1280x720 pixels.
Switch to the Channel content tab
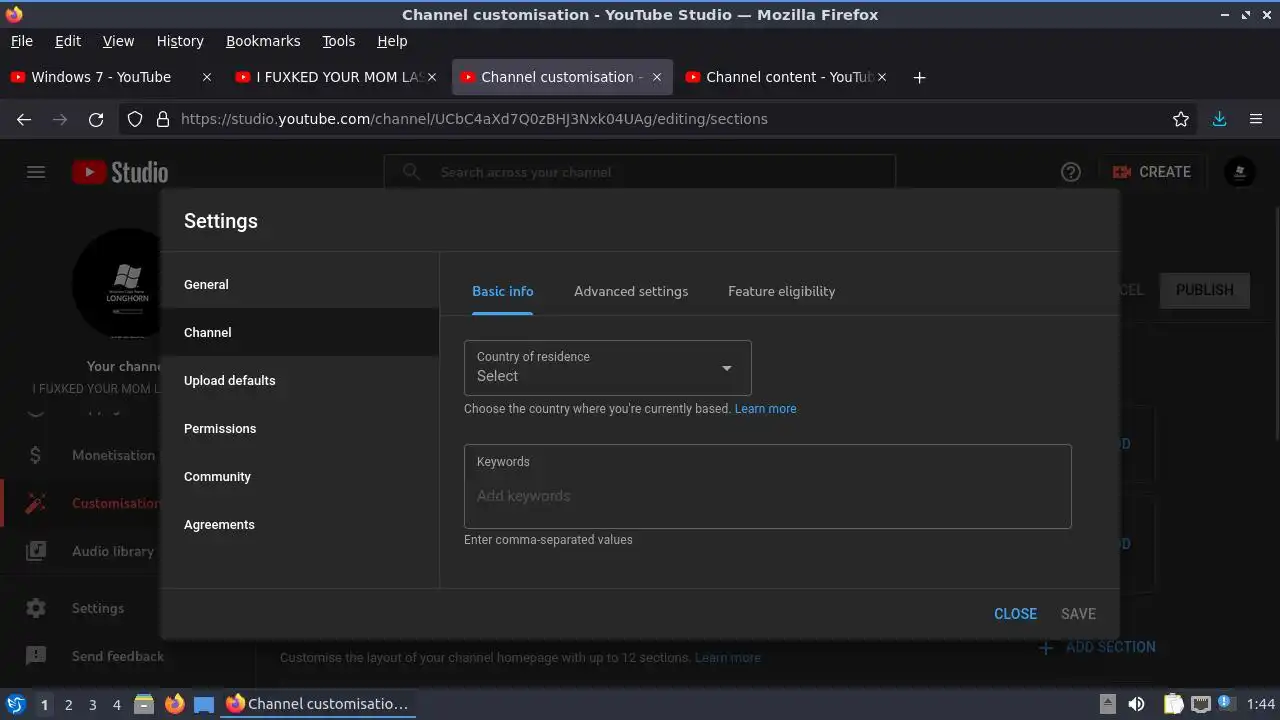(790, 77)
